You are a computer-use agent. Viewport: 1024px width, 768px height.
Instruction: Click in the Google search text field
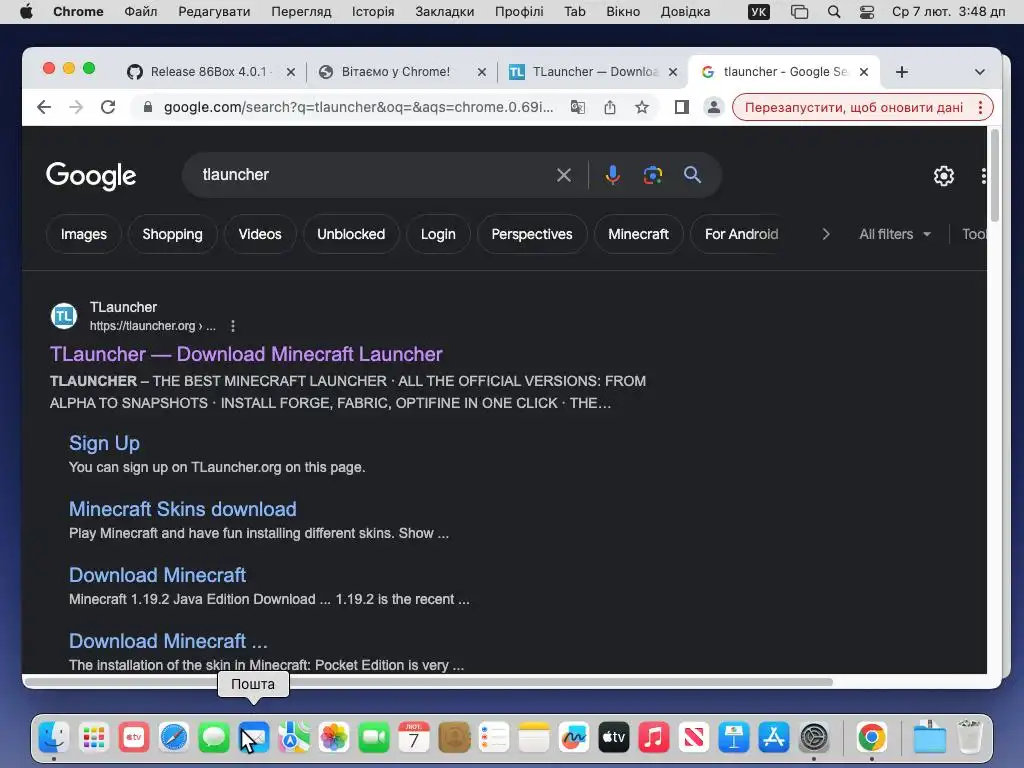(372, 175)
